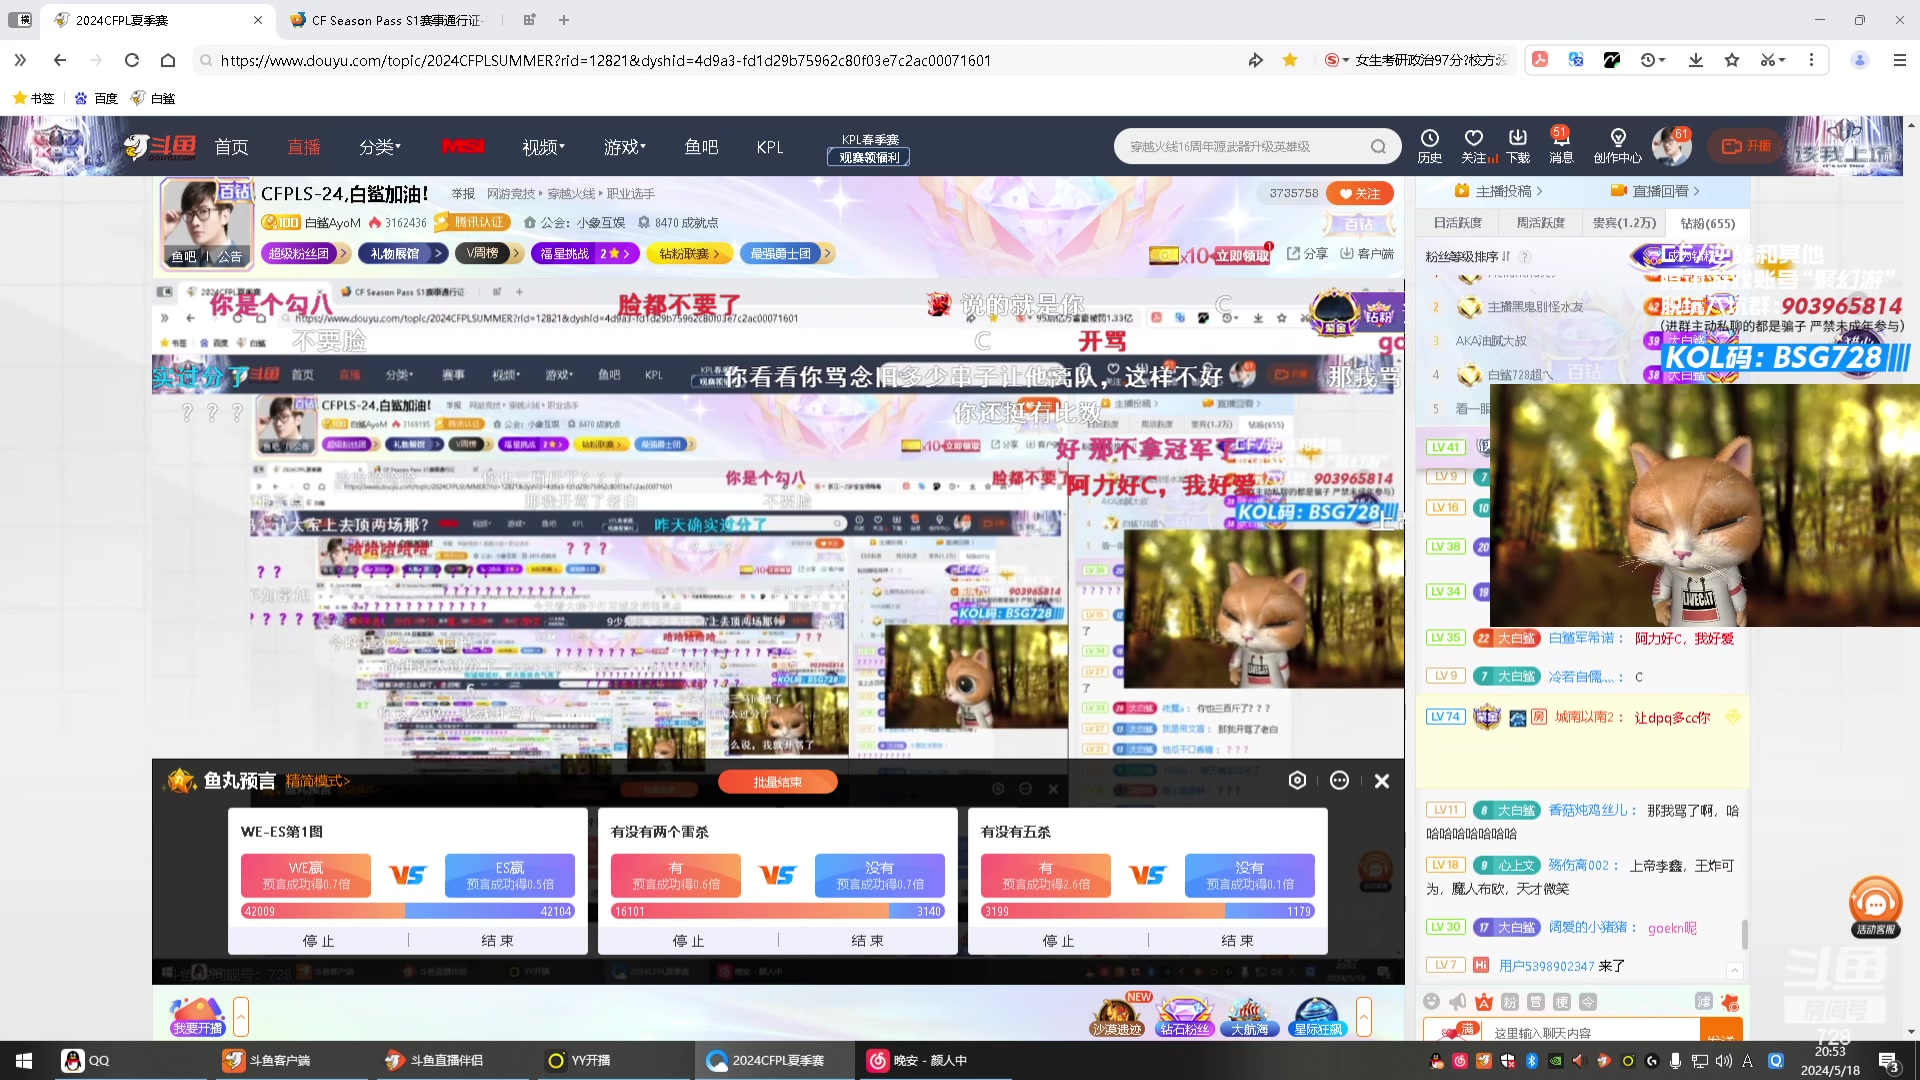
Task: Click 结束 under 有没有两个雷杀 prediction
Action: click(x=867, y=940)
